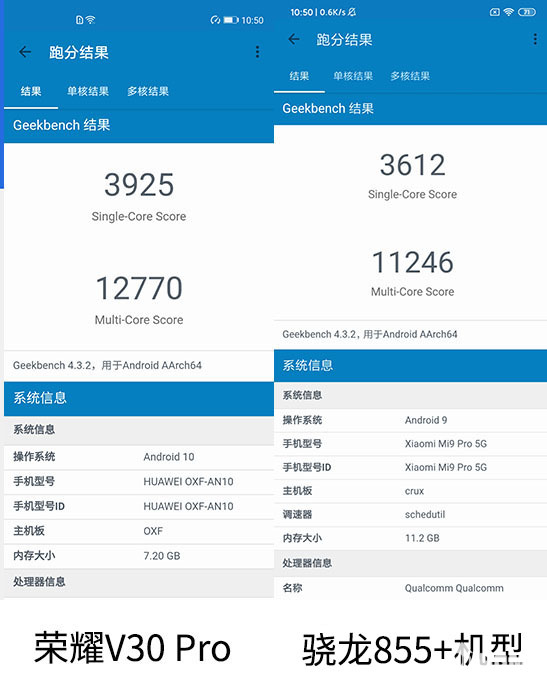This screenshot has height=695, width=547.
Task: Select the 结果 tab on the right phone
Action: click(x=299, y=76)
